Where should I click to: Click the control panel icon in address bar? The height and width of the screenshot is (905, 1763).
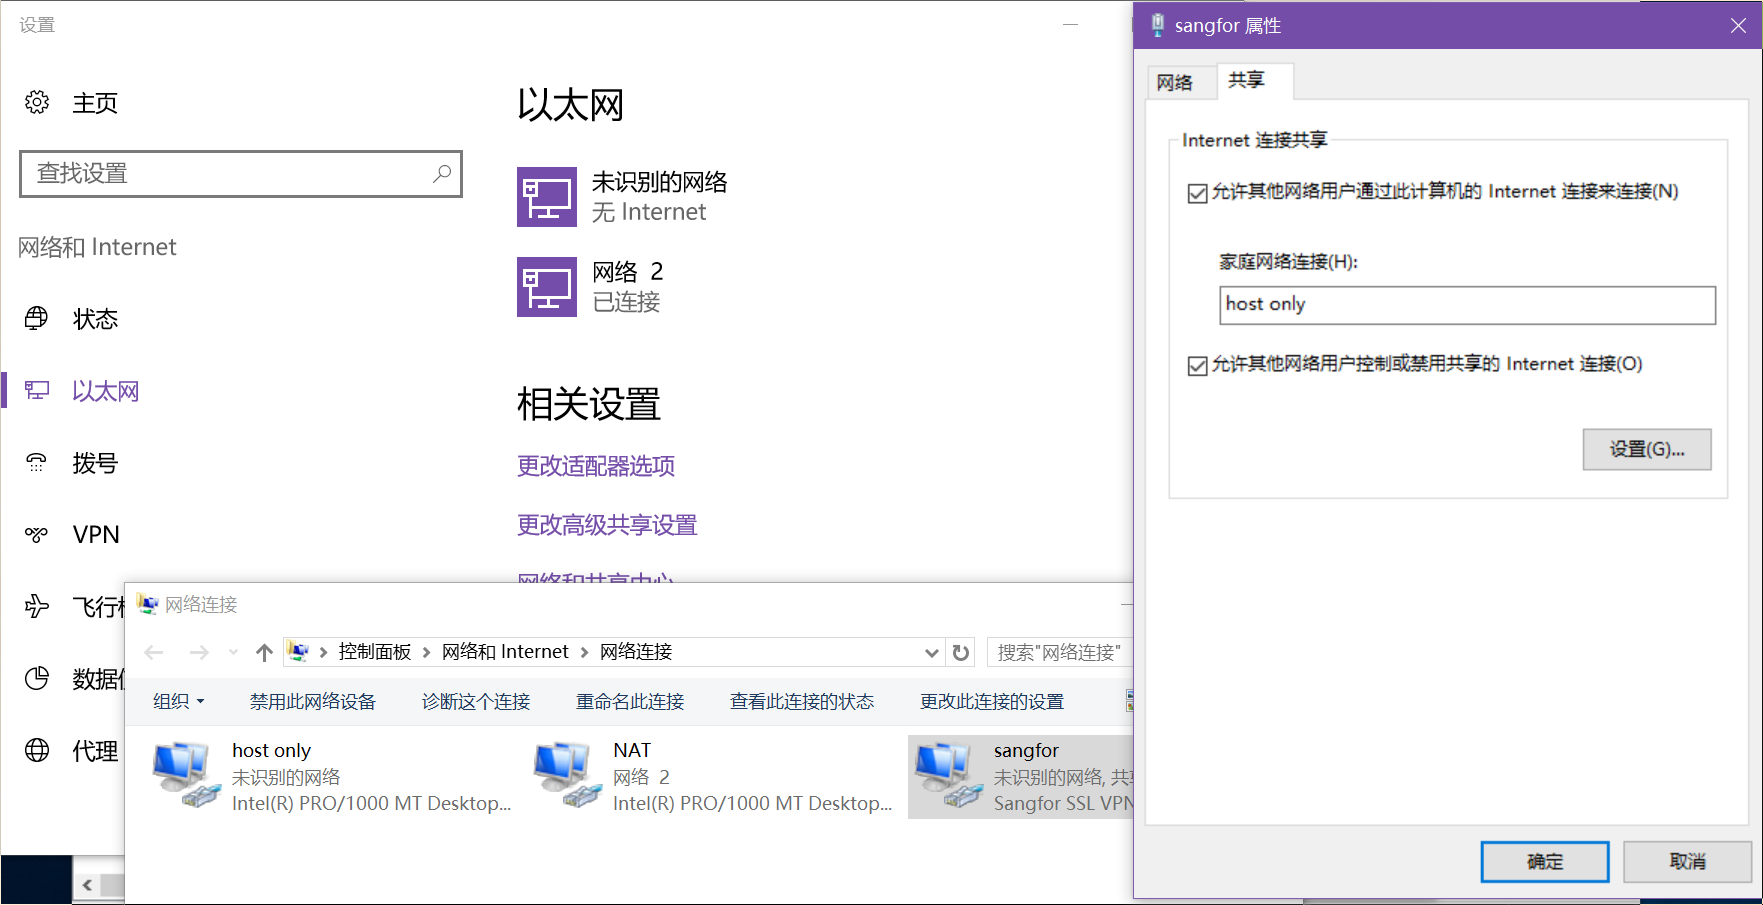coord(298,652)
